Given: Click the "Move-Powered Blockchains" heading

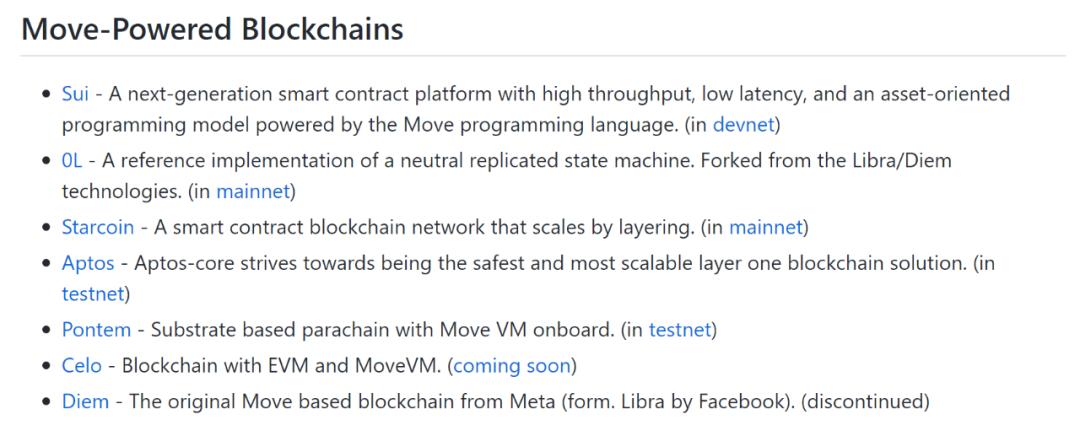Looking at the screenshot, I should click(x=213, y=29).
